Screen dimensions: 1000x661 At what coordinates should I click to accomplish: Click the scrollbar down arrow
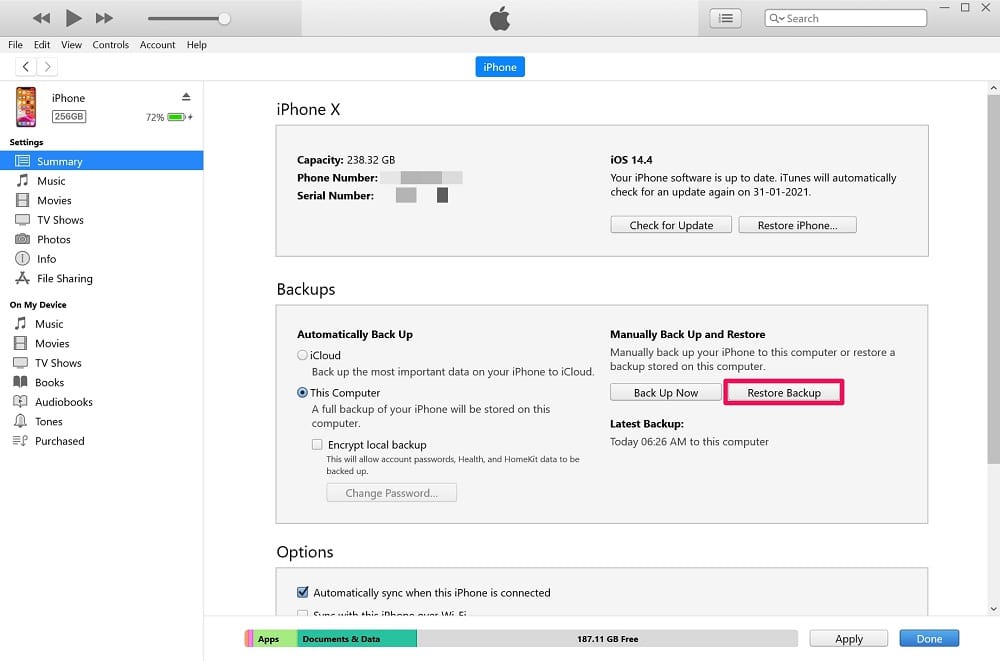pos(993,609)
